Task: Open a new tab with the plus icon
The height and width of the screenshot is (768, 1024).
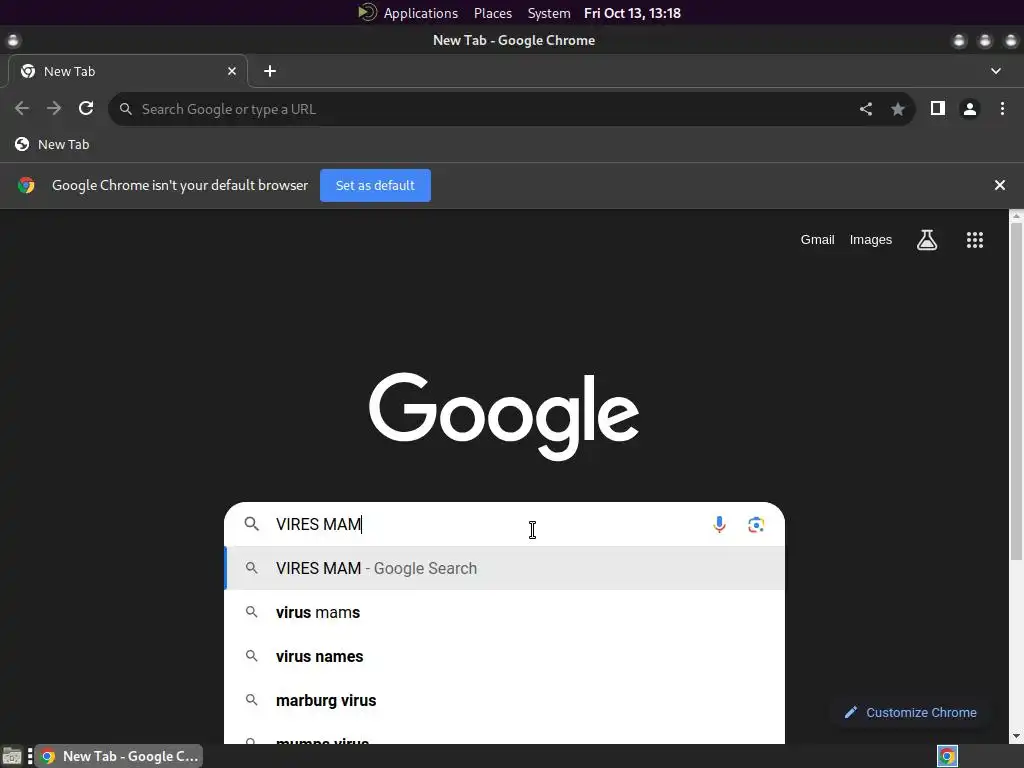Action: [x=270, y=71]
